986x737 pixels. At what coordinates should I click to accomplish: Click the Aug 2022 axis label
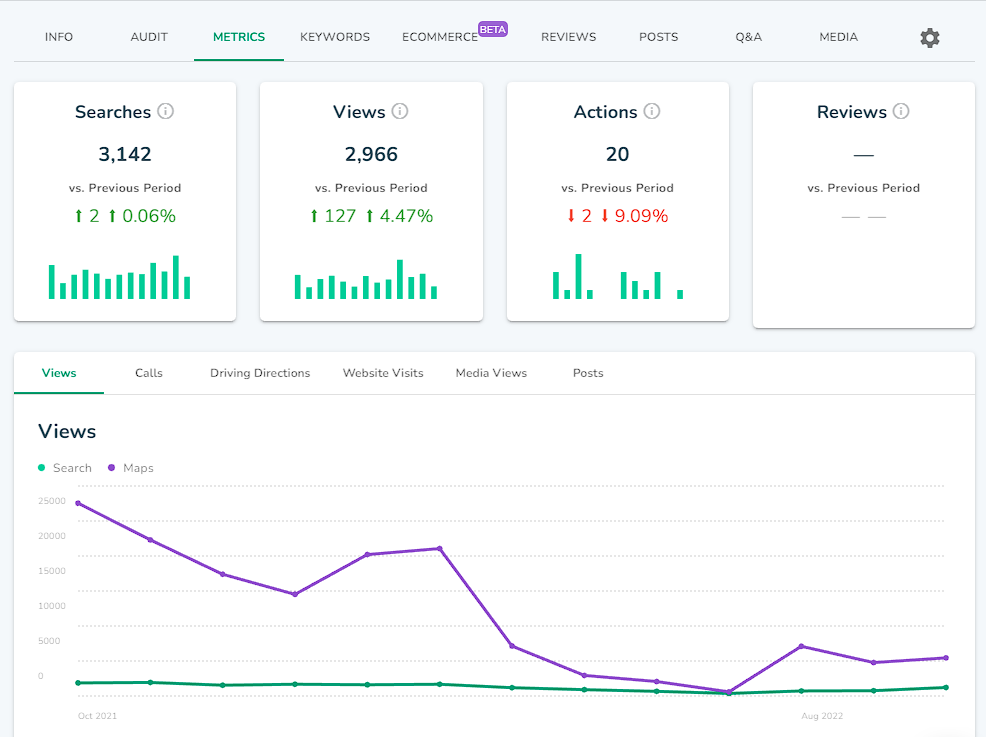(822, 716)
